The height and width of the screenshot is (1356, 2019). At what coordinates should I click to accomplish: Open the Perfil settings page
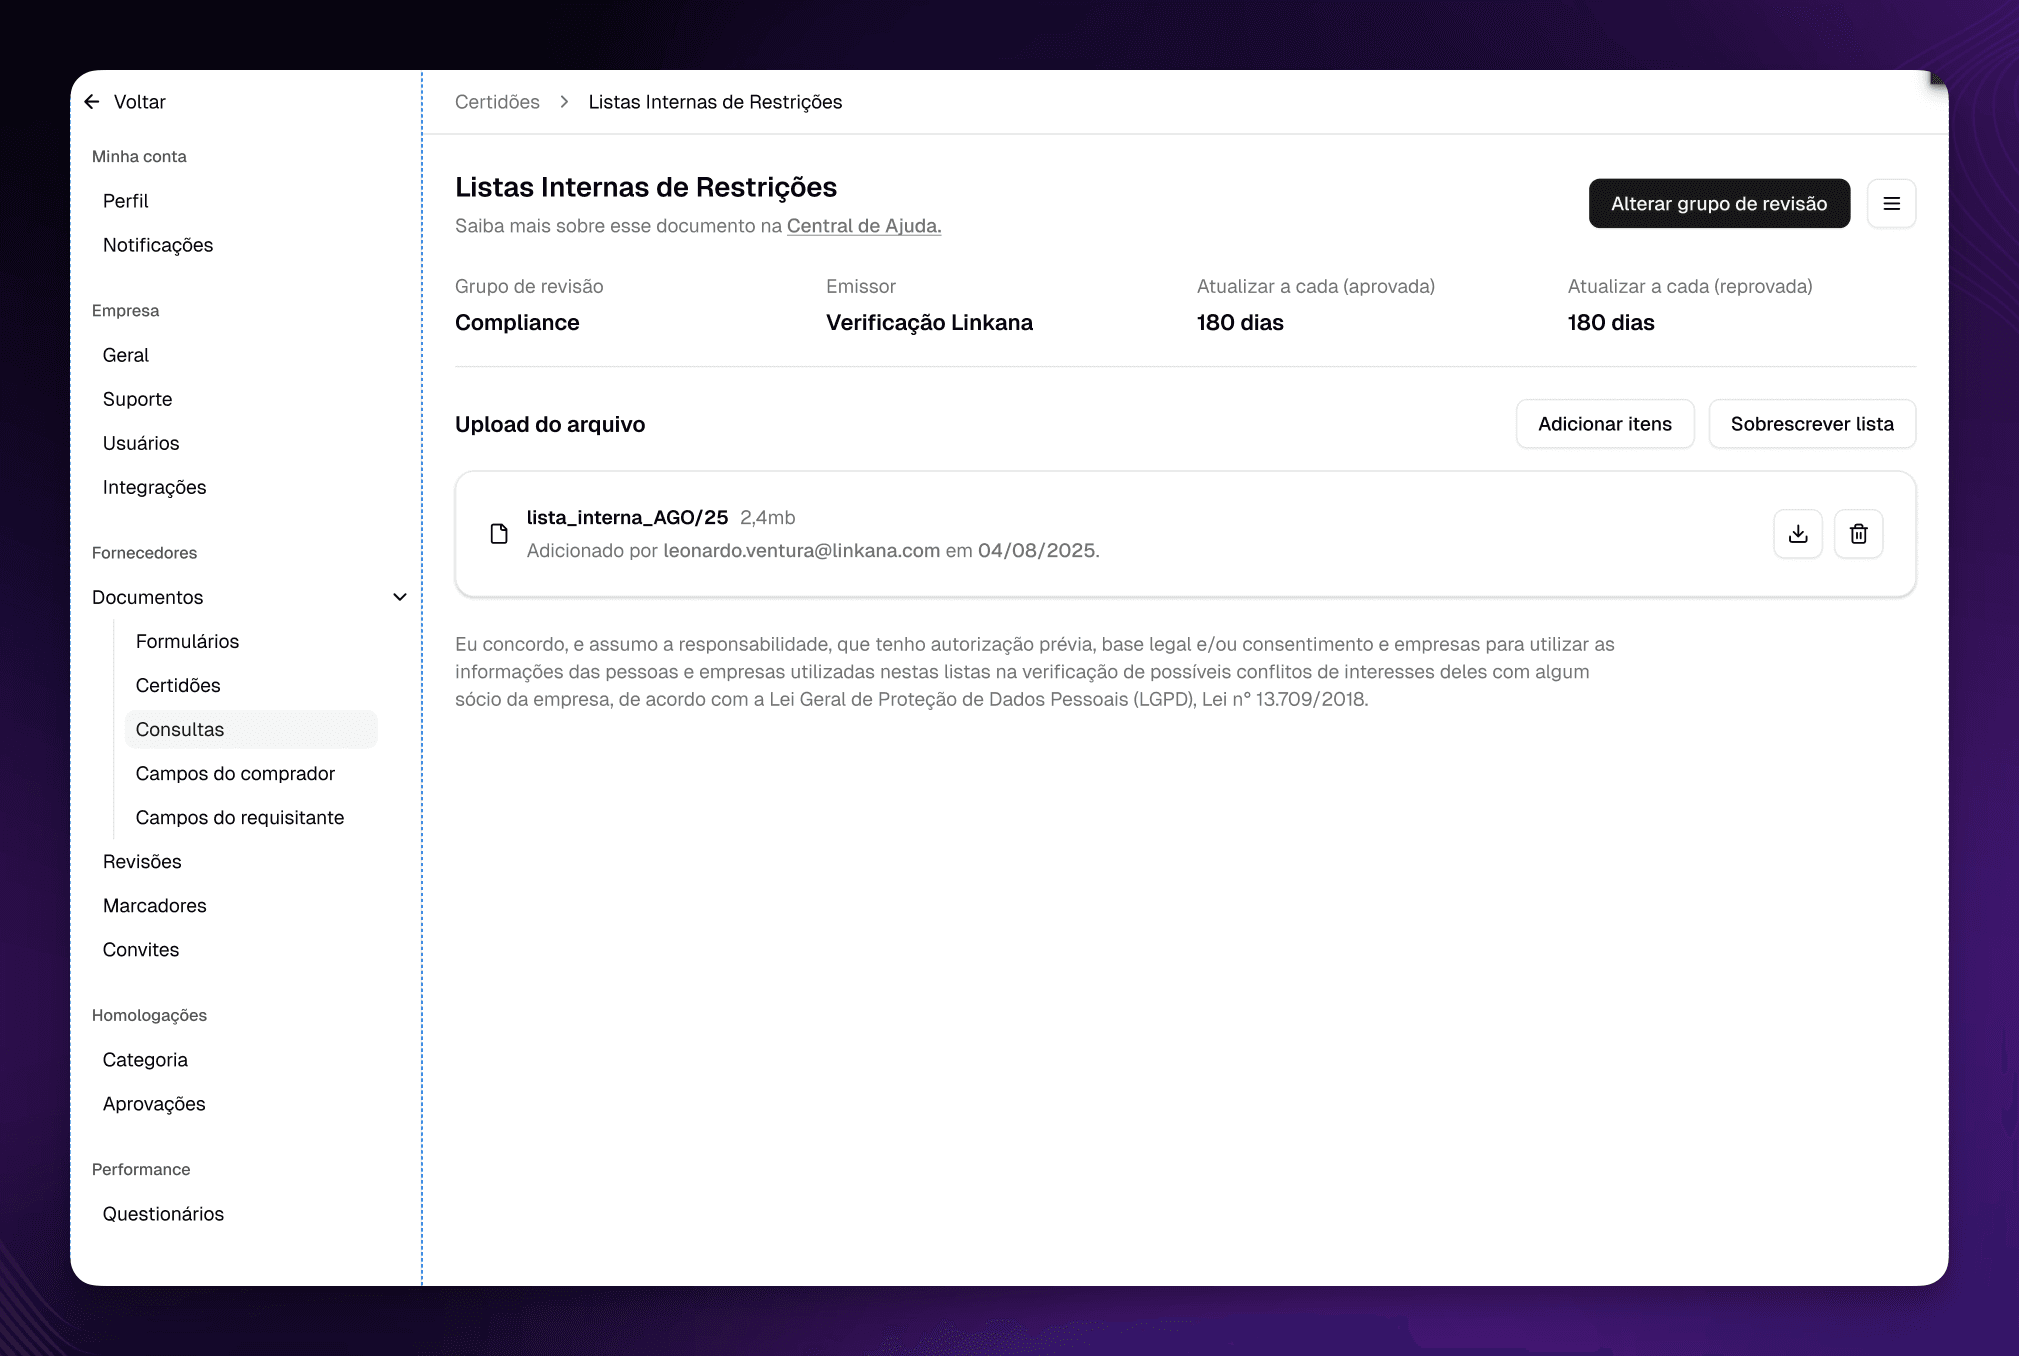(x=126, y=201)
